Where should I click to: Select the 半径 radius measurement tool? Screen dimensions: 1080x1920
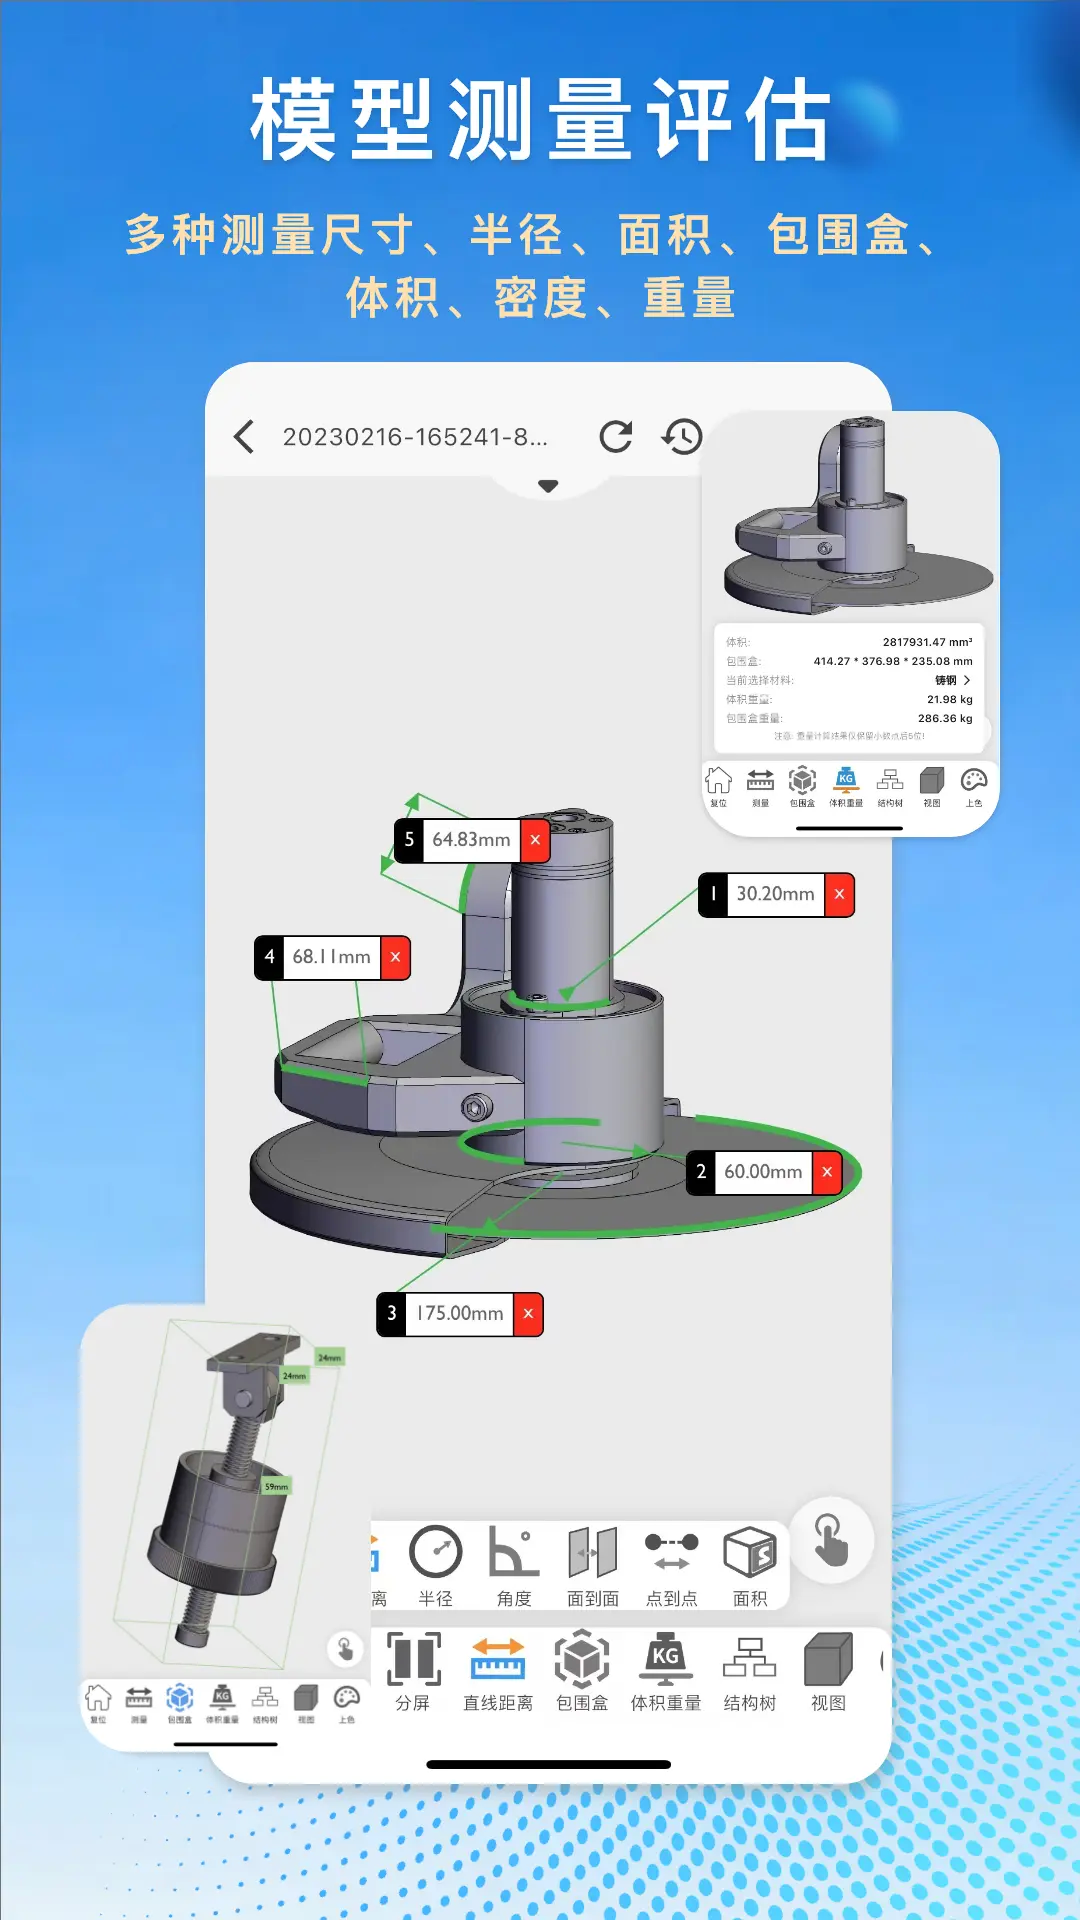436,1566
